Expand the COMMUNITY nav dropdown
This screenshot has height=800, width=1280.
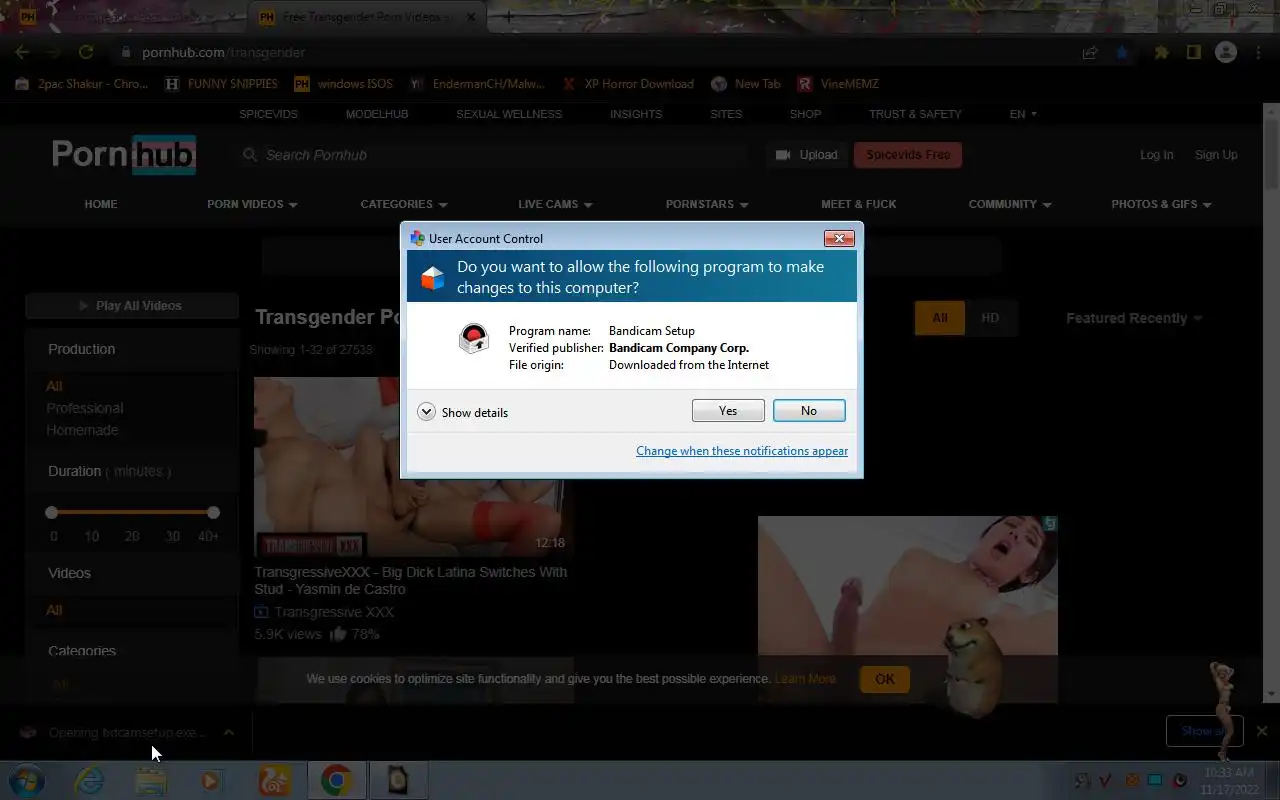(x=1010, y=204)
